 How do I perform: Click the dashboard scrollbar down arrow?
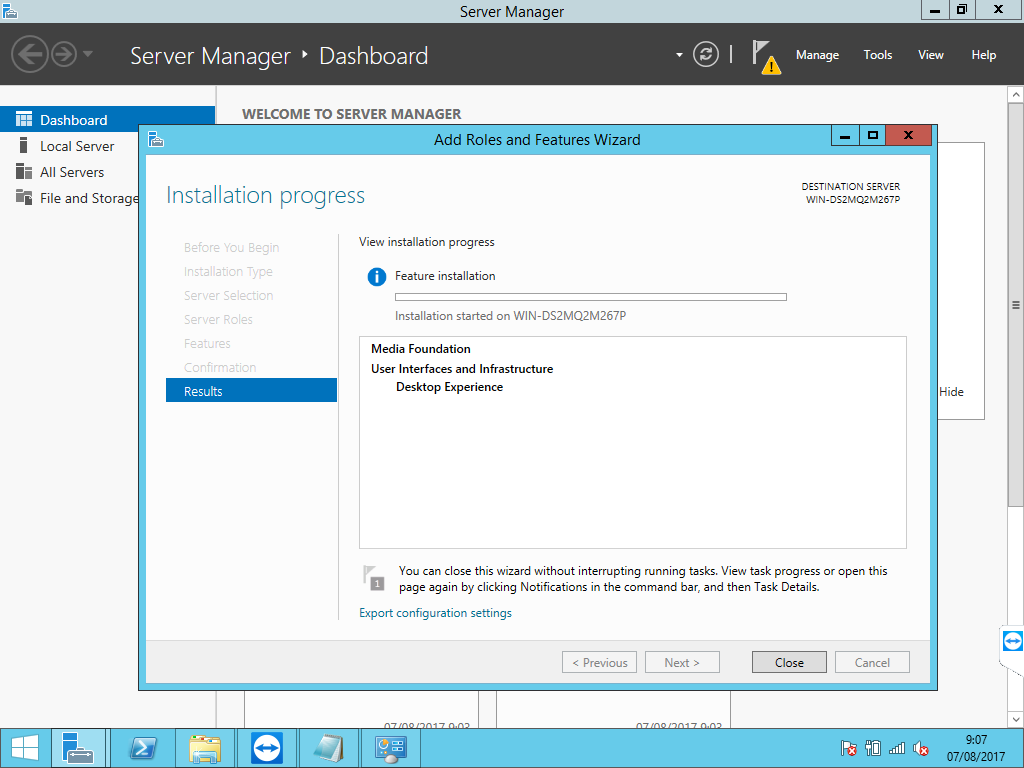(x=1016, y=719)
